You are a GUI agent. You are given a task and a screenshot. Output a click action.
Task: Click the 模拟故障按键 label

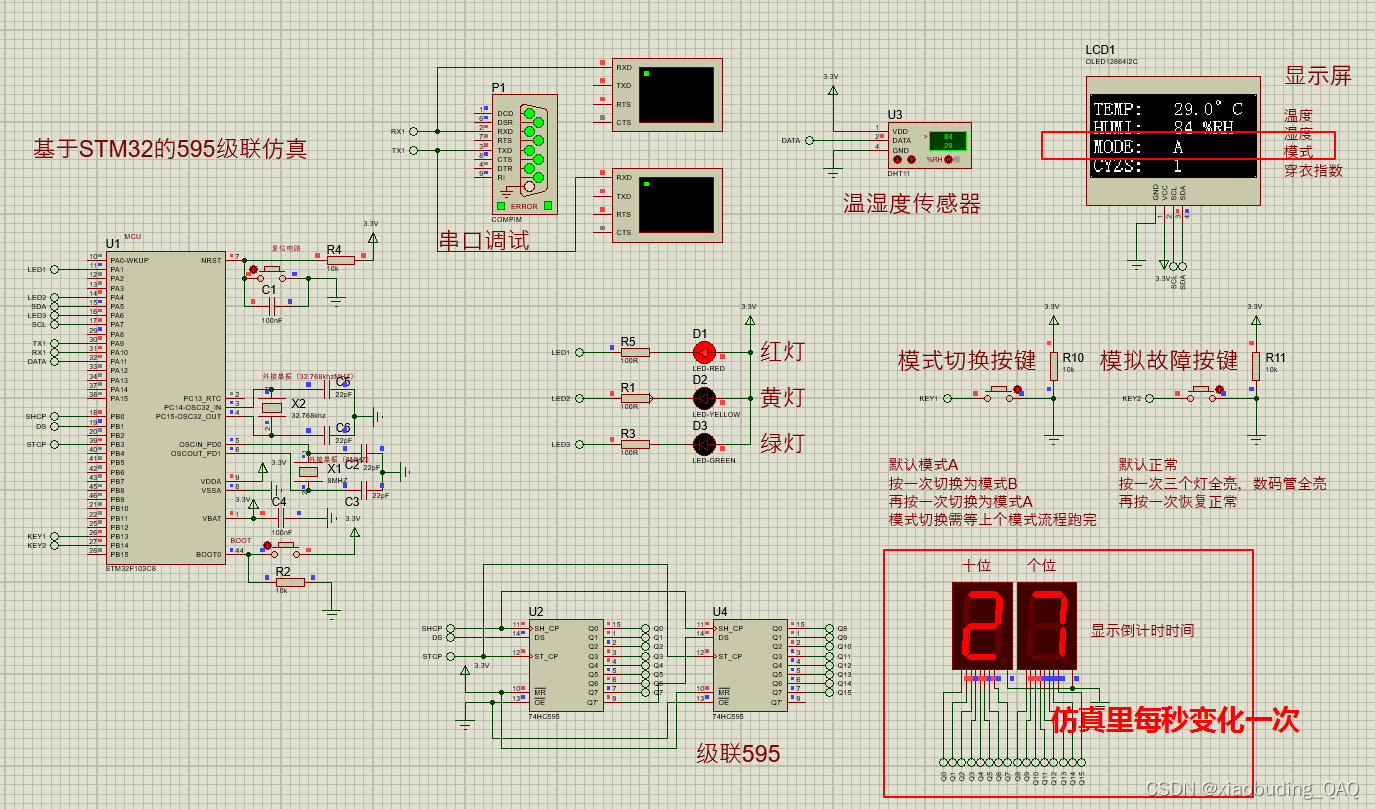point(1169,360)
